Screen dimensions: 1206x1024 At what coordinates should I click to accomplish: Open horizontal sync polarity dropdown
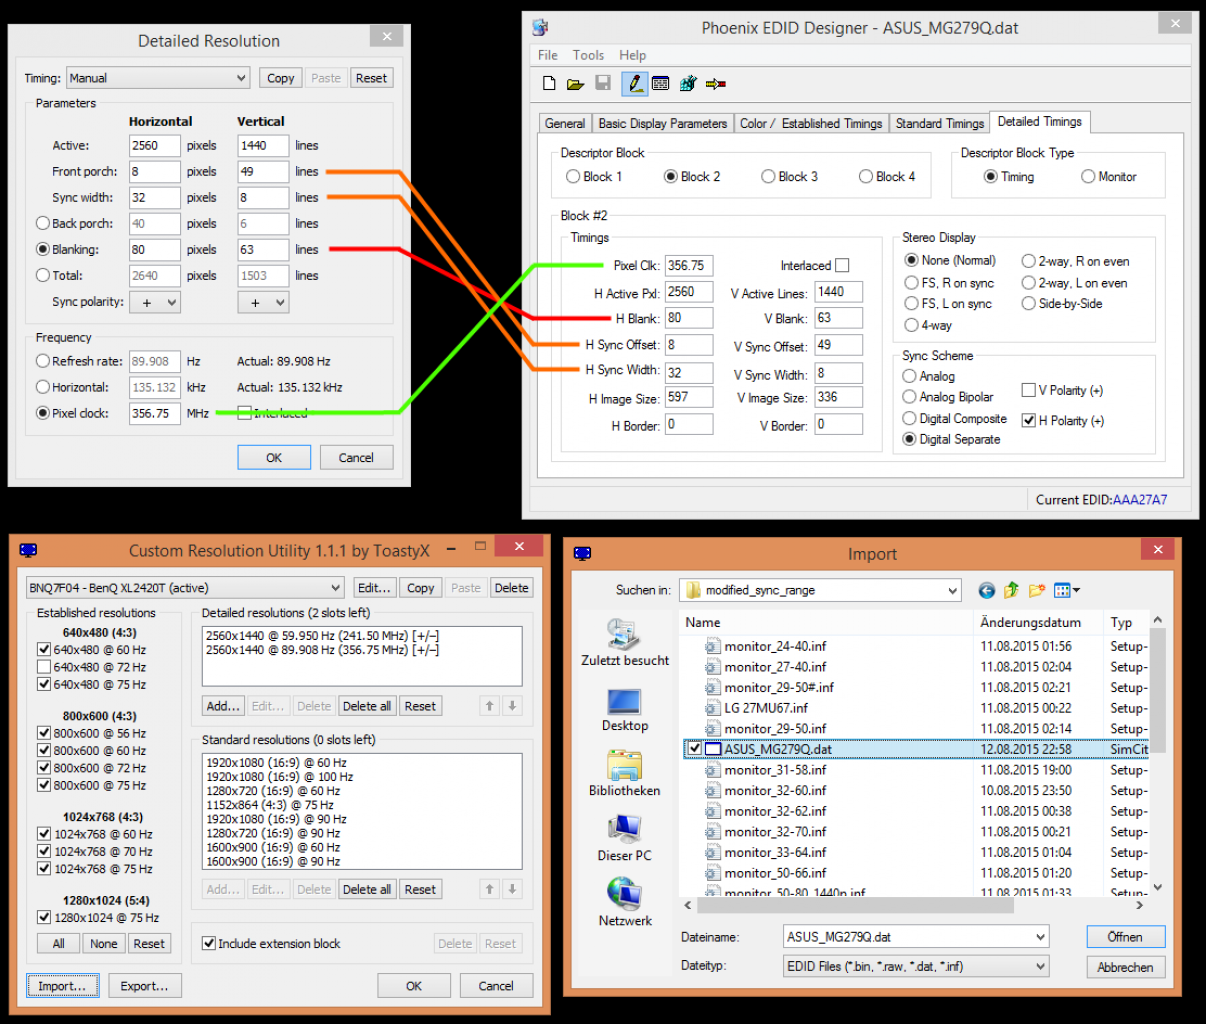point(155,302)
